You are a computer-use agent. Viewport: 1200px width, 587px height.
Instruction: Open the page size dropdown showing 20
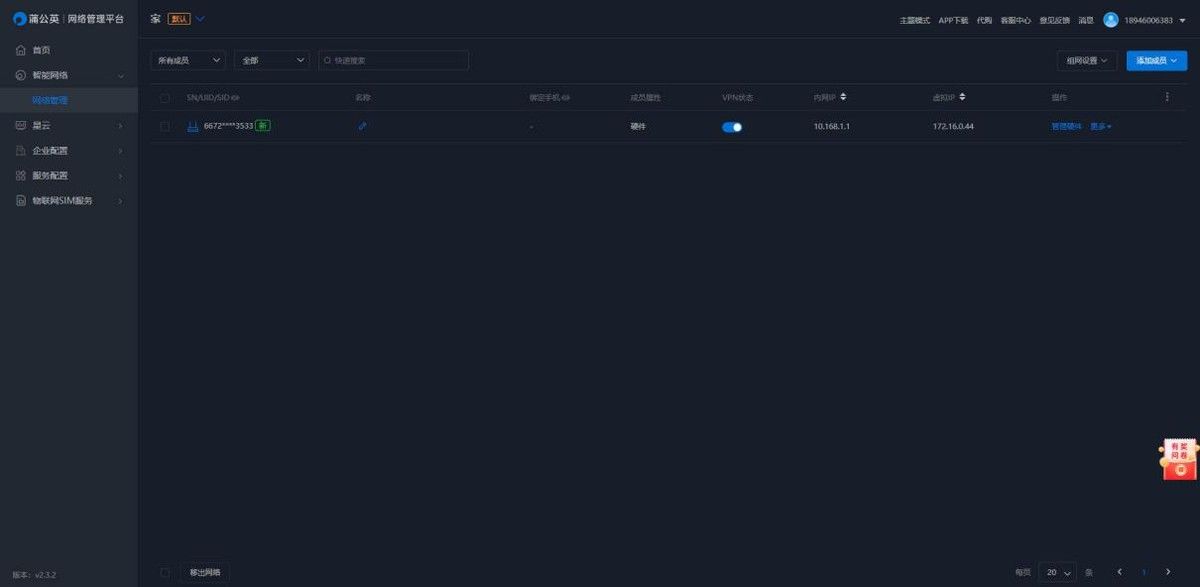pyautogui.click(x=1057, y=572)
